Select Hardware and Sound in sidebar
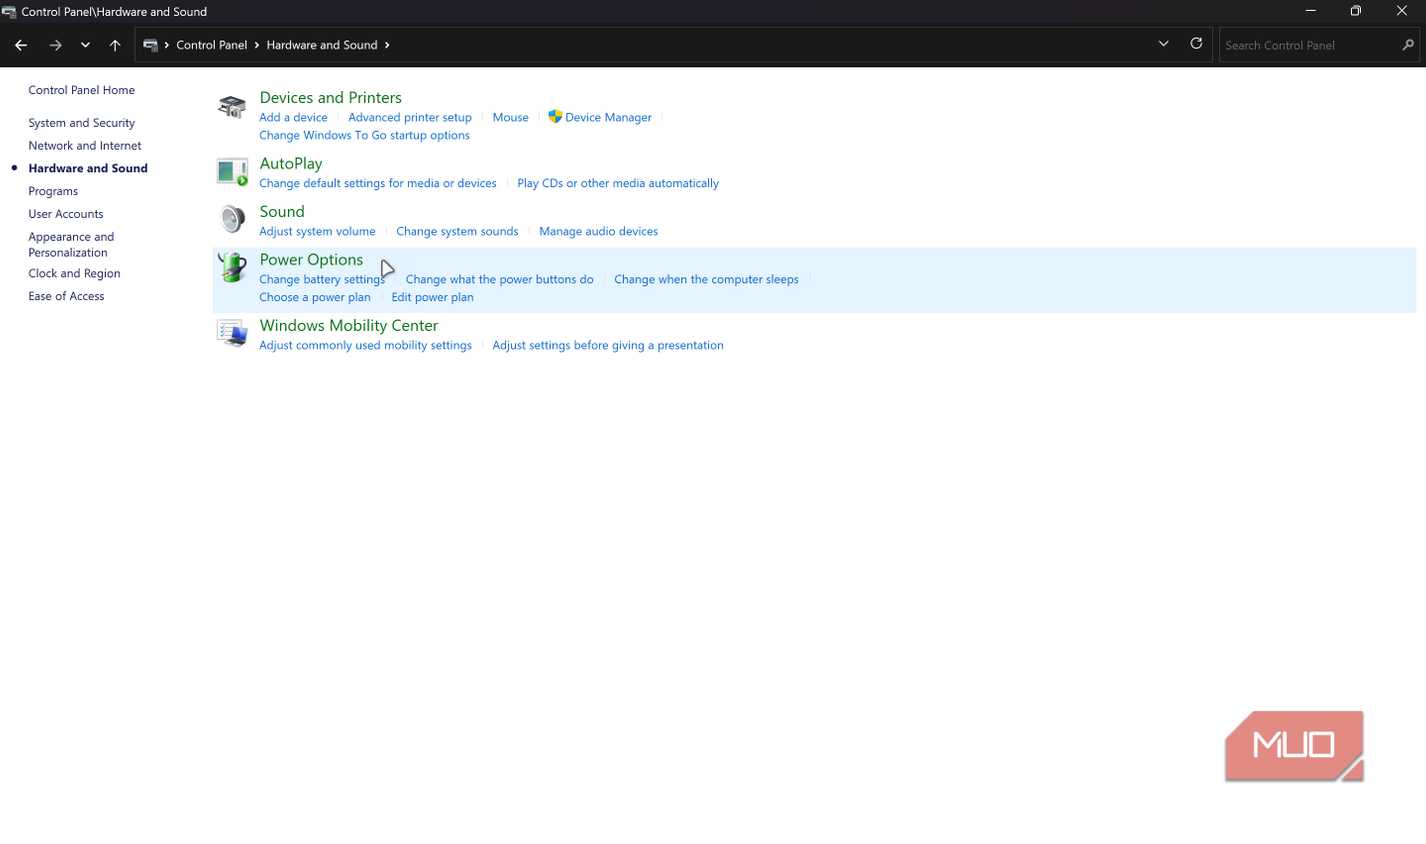Viewport: 1426px width, 844px height. point(88,168)
